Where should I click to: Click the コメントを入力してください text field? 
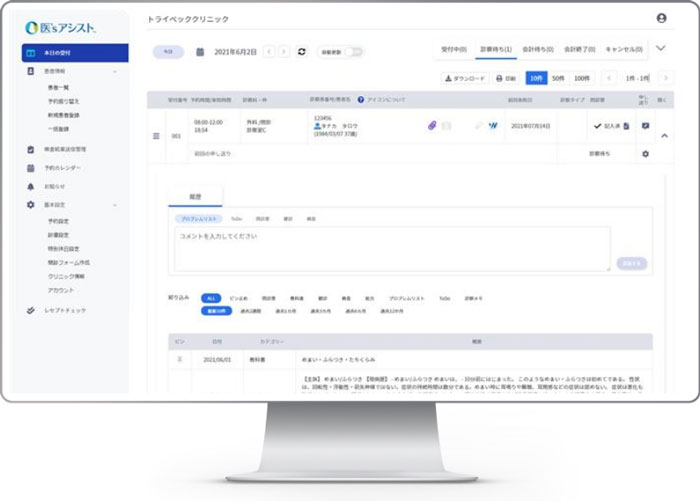[x=391, y=248]
